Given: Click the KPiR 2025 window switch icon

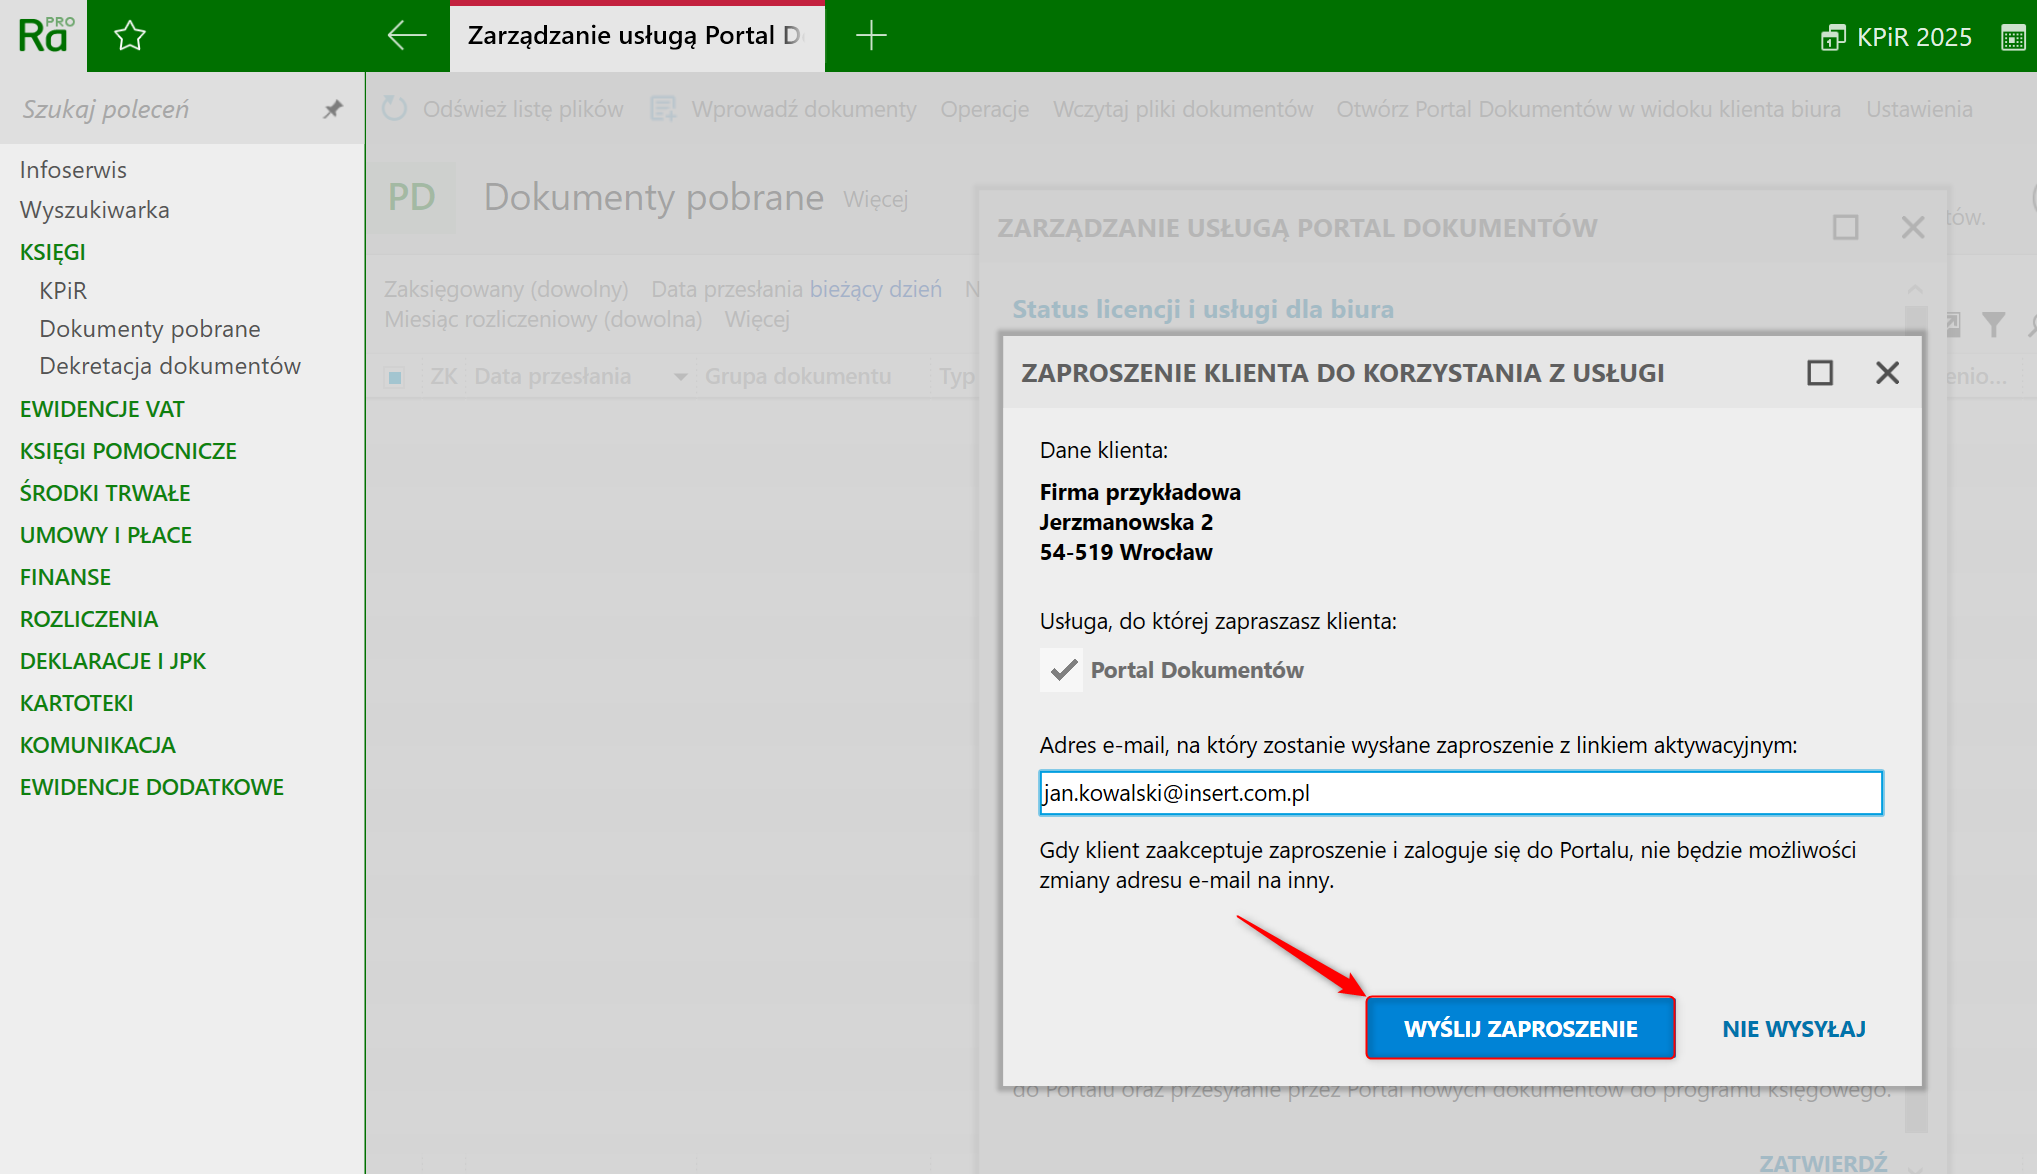Looking at the screenshot, I should click(x=1832, y=38).
